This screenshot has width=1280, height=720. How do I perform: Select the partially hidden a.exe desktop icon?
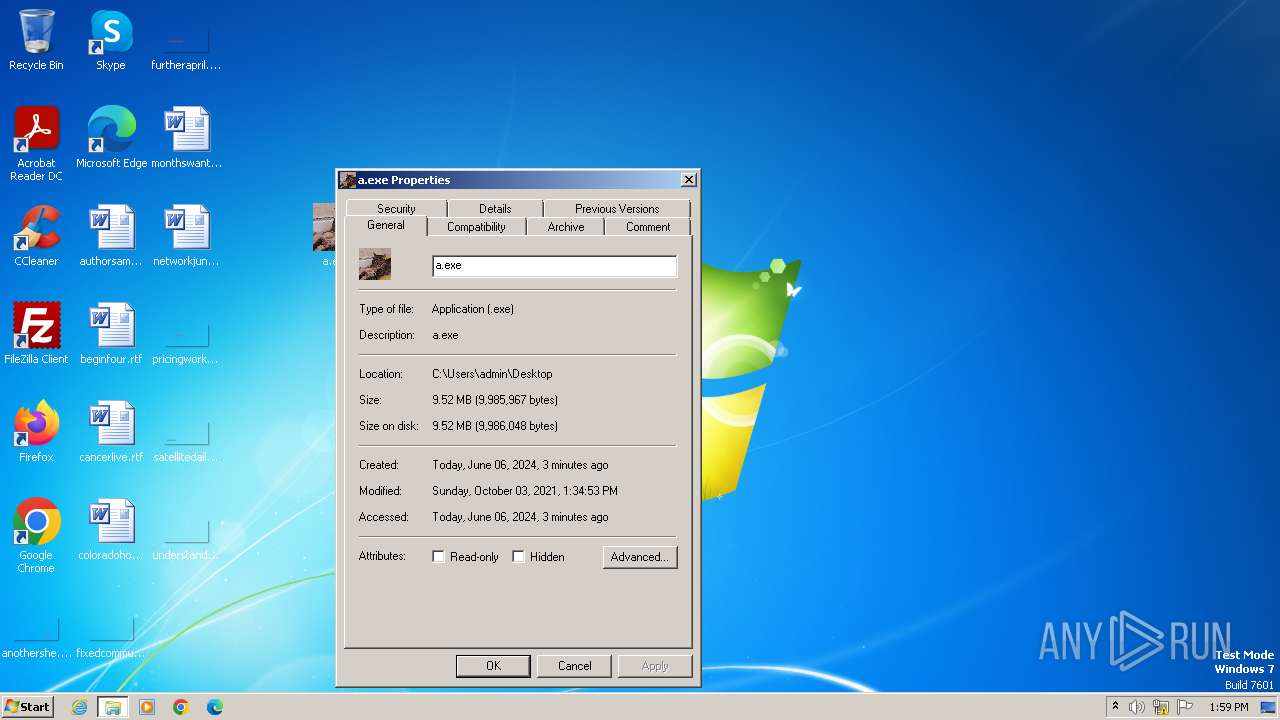[x=324, y=234]
